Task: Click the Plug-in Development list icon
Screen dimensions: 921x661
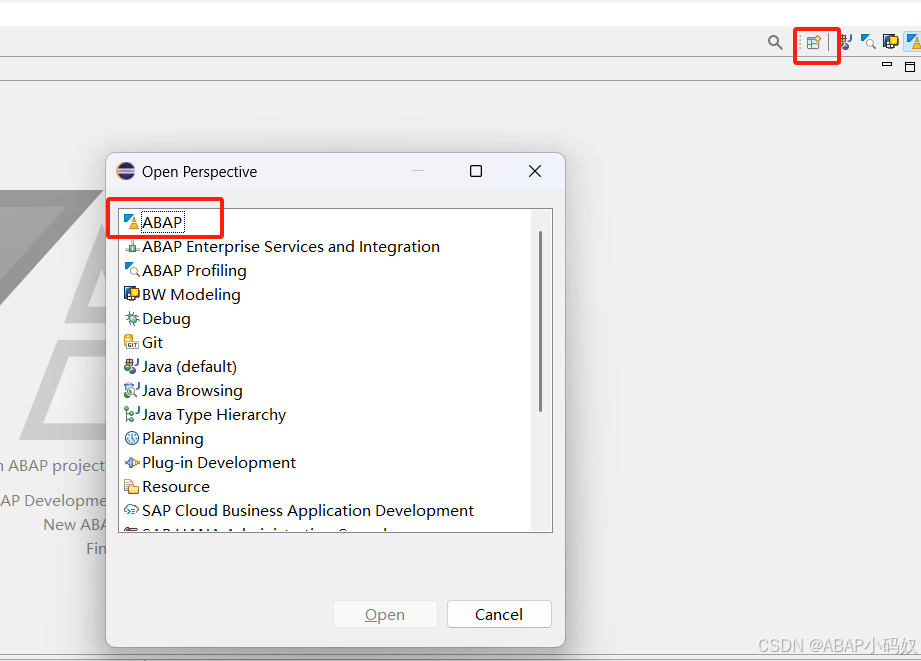Action: [132, 462]
